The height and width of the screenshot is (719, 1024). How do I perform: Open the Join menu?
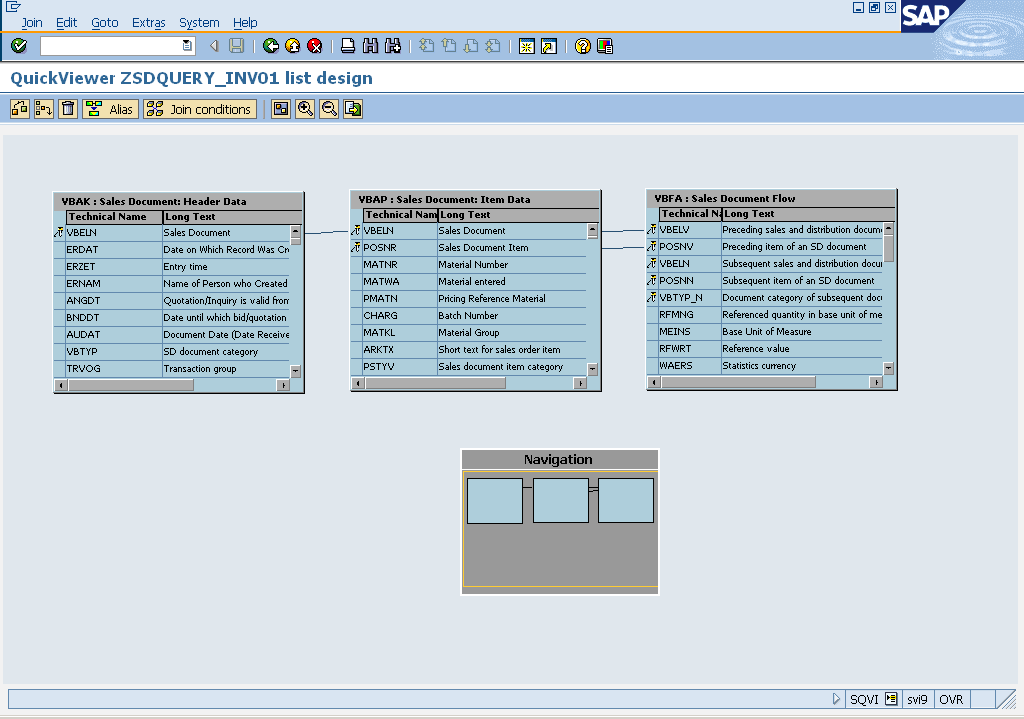31,22
